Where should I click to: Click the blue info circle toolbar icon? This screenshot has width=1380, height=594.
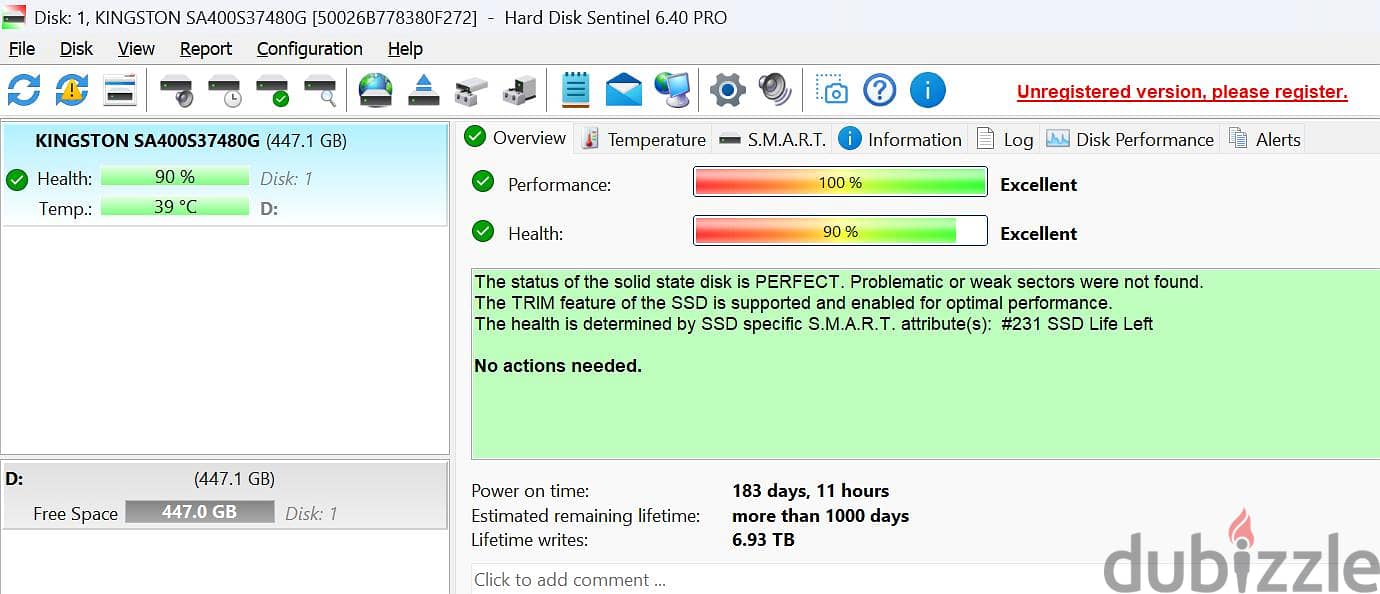[928, 90]
